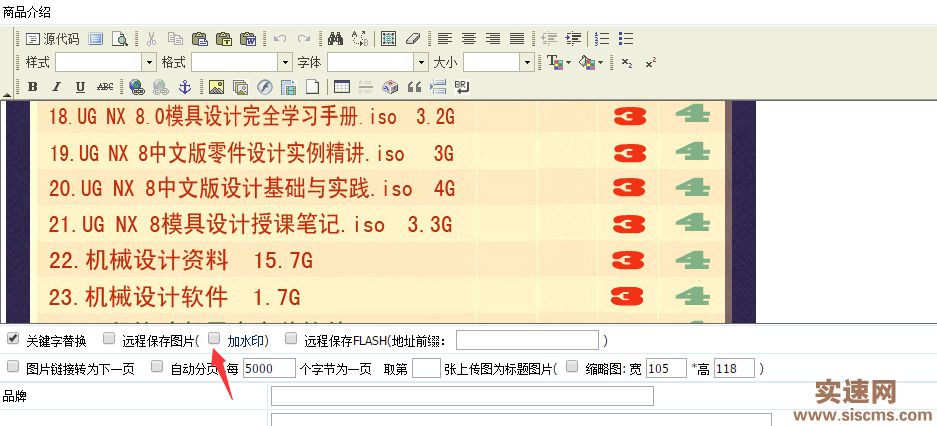Focus the FLASH 地址前缀 input field
The width and height of the screenshot is (937, 426).
point(527,341)
